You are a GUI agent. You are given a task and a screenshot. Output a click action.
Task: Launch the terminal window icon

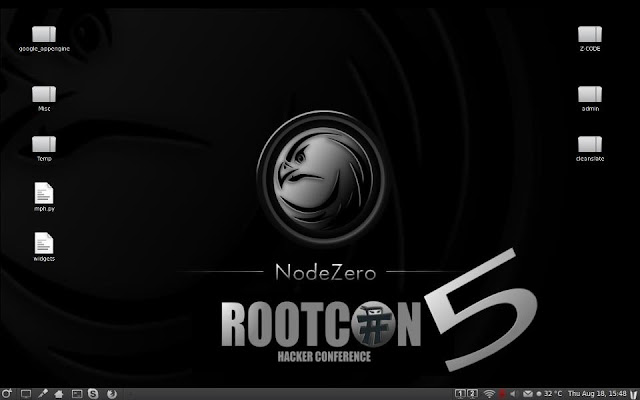click(77, 394)
